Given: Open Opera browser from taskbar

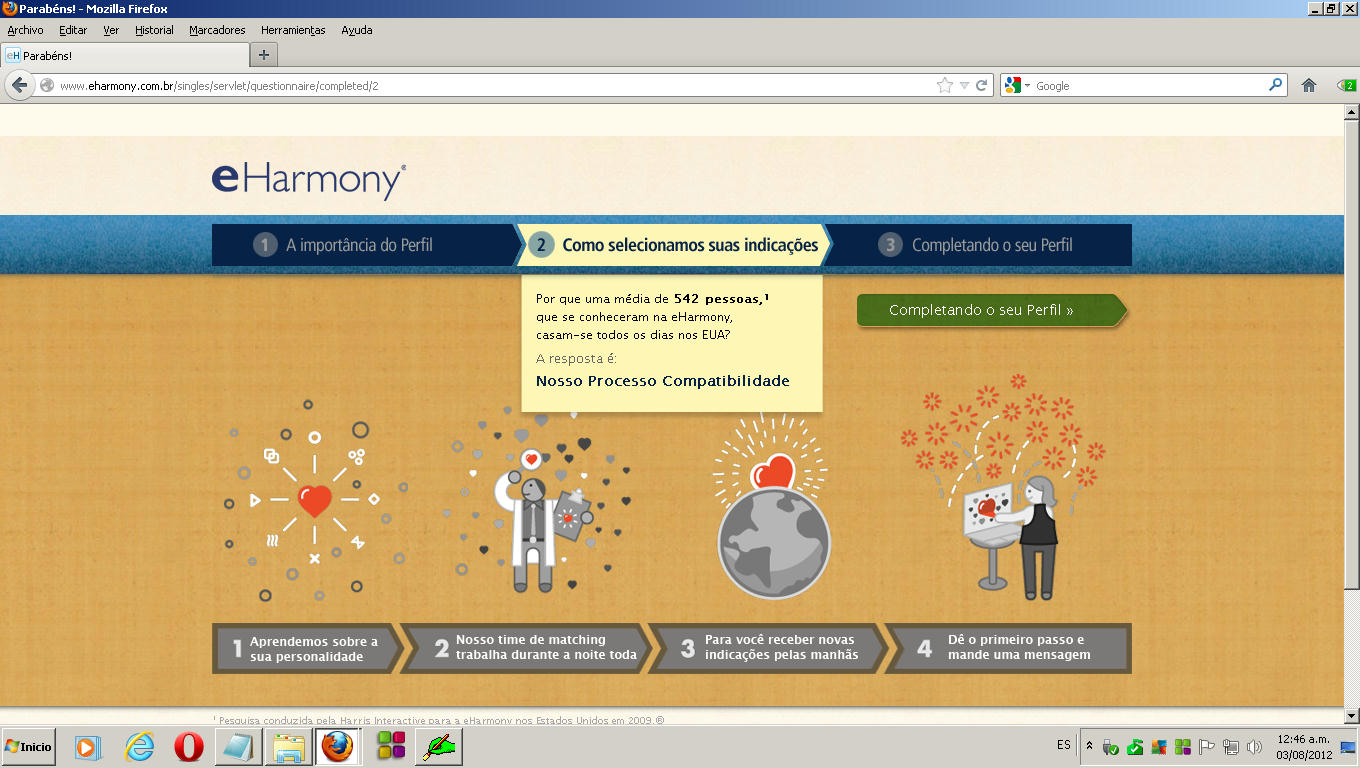Looking at the screenshot, I should pos(188,747).
